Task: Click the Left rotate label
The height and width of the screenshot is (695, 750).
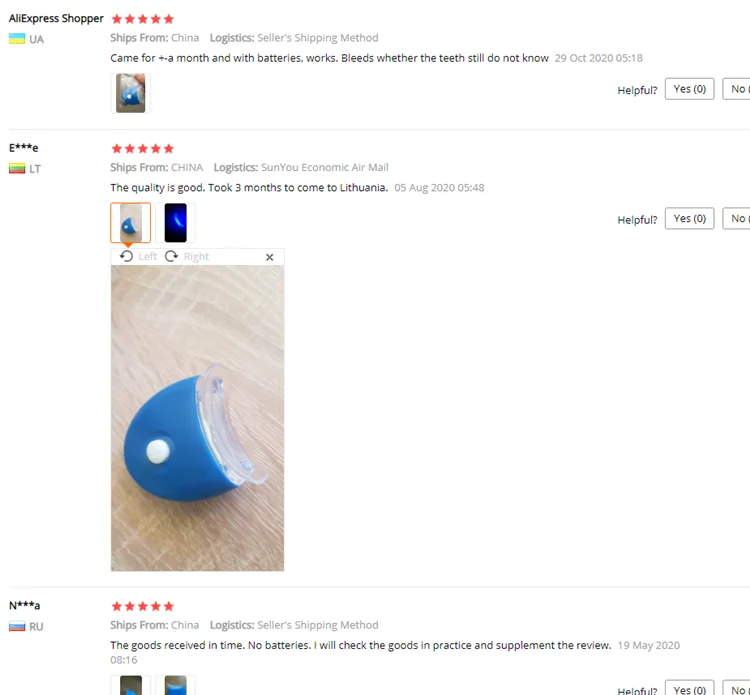Action: point(147,256)
